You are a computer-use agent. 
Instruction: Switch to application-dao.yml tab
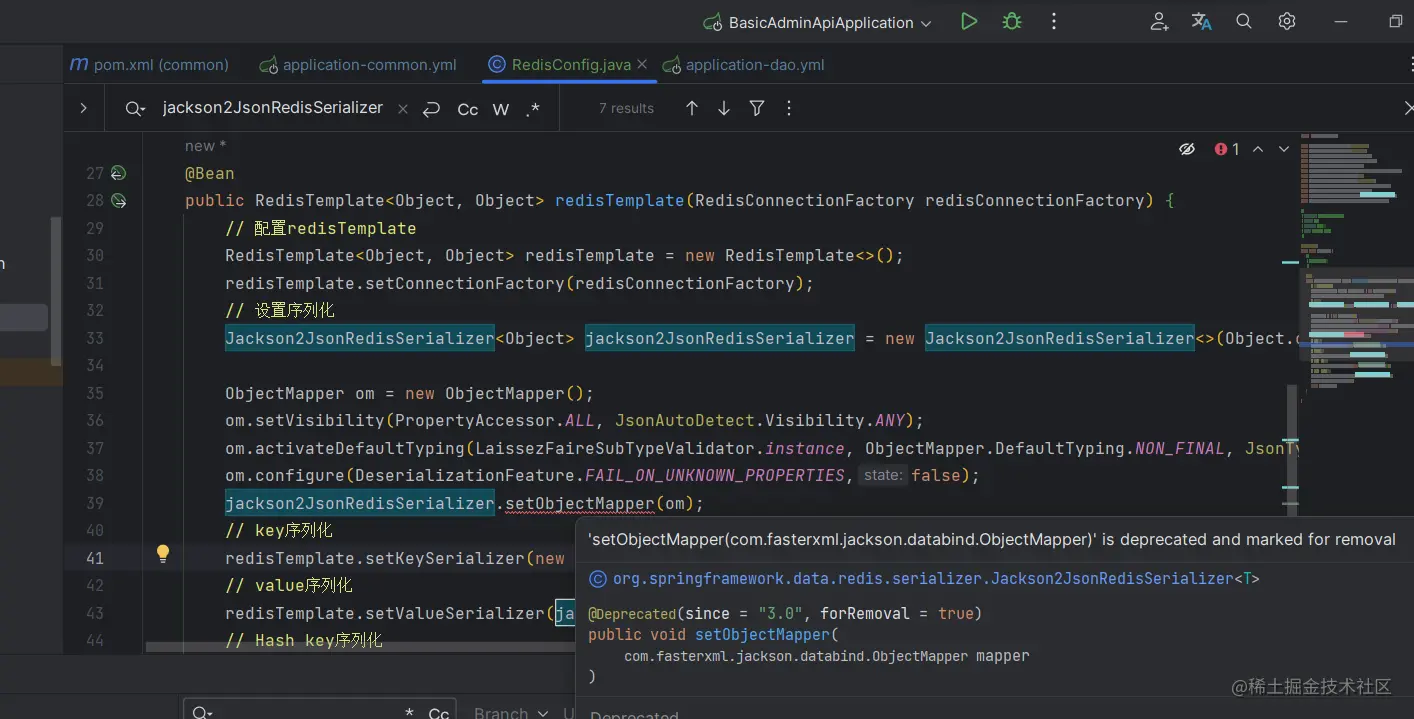(743, 65)
